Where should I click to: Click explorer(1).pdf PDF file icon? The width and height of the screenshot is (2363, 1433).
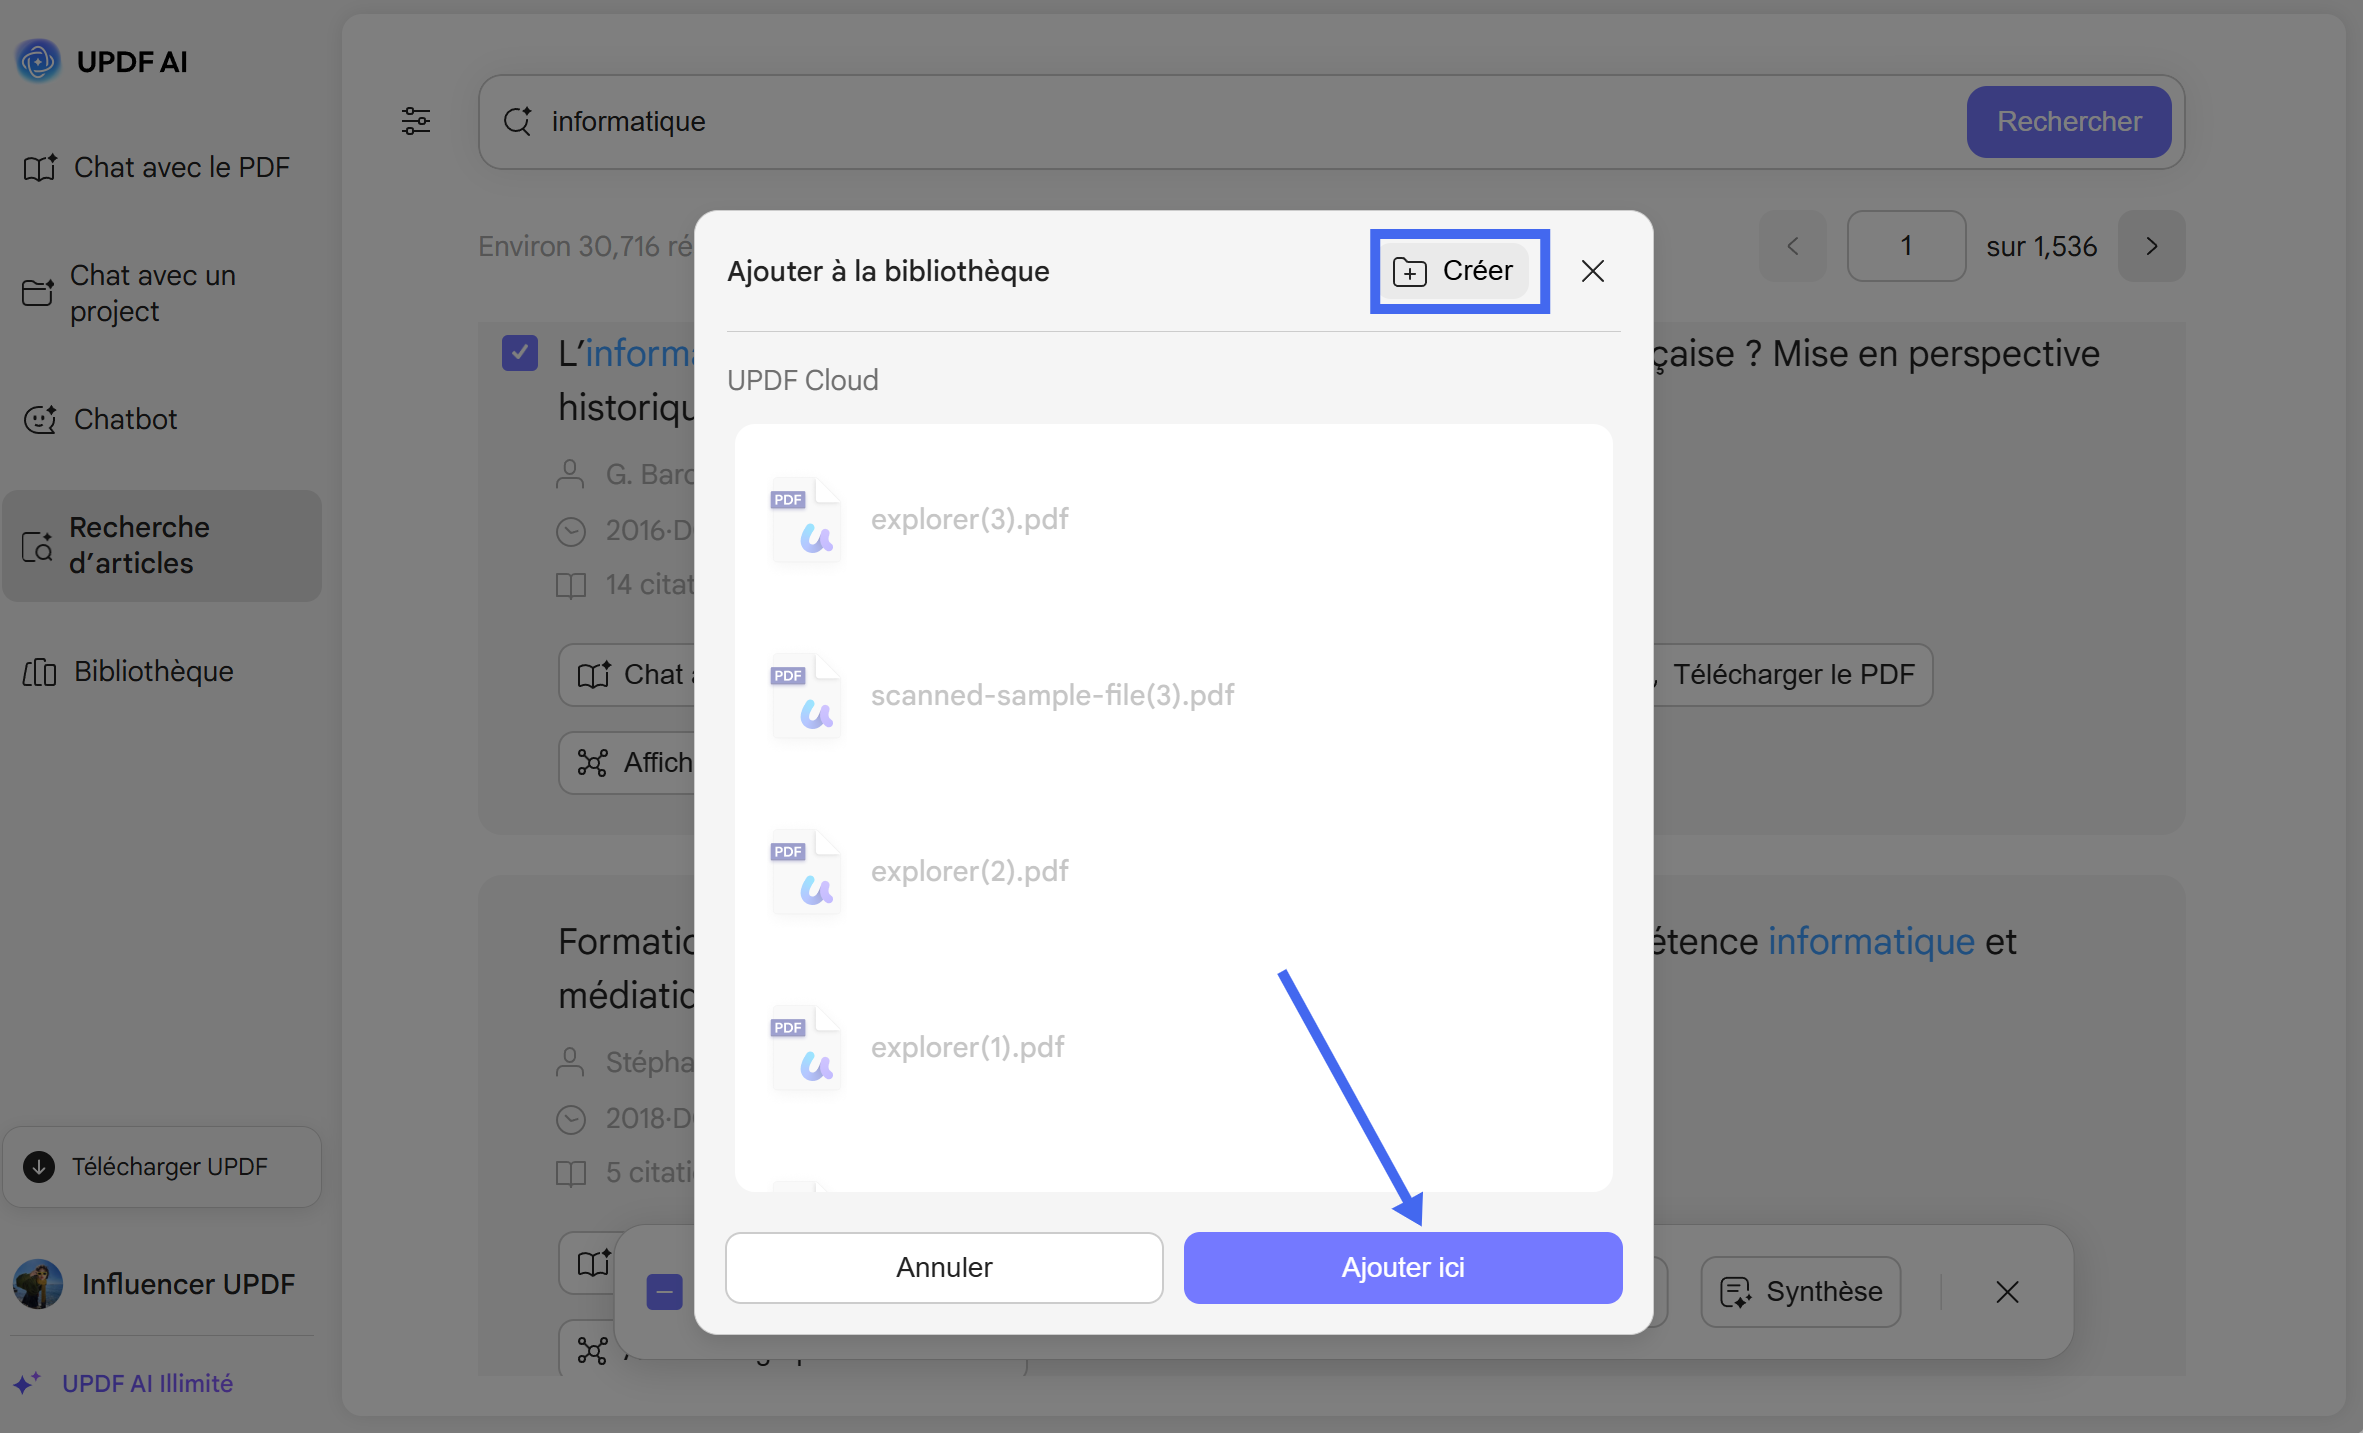pos(806,1047)
